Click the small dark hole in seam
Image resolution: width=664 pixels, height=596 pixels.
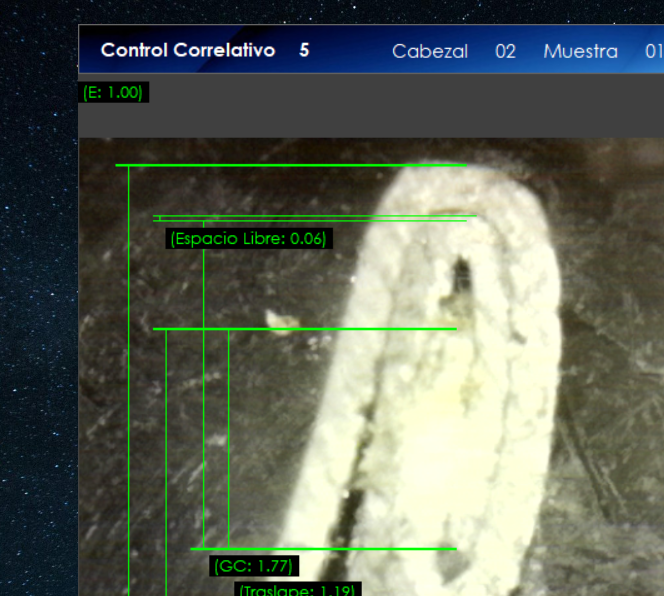462,273
